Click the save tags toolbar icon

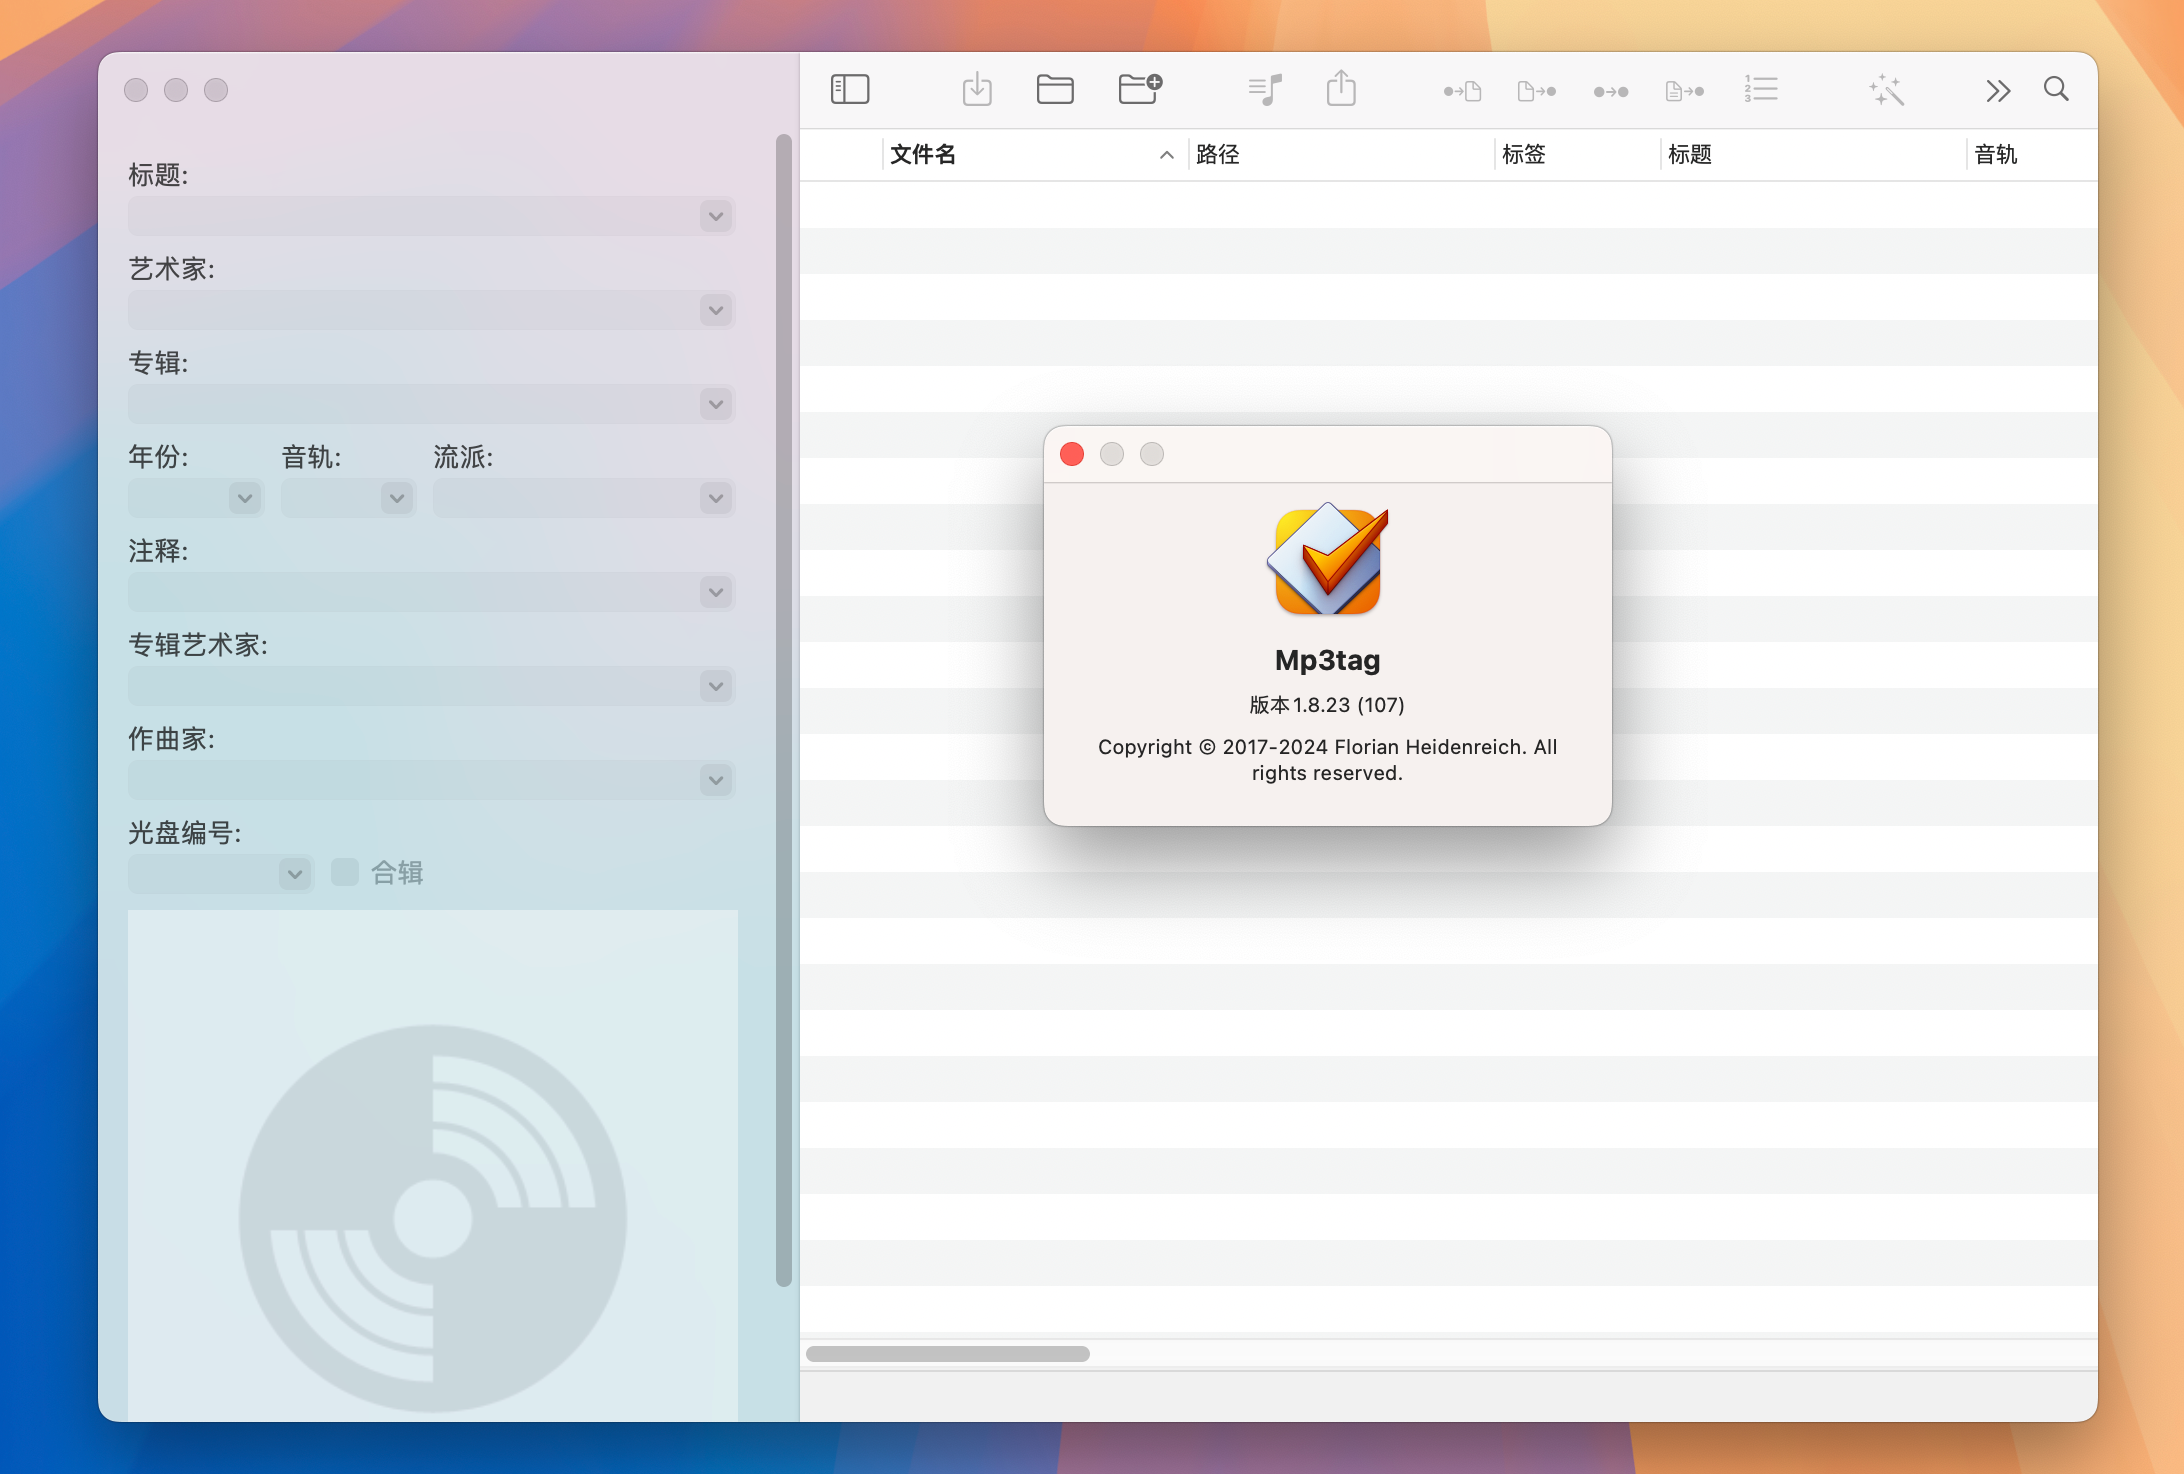(977, 90)
